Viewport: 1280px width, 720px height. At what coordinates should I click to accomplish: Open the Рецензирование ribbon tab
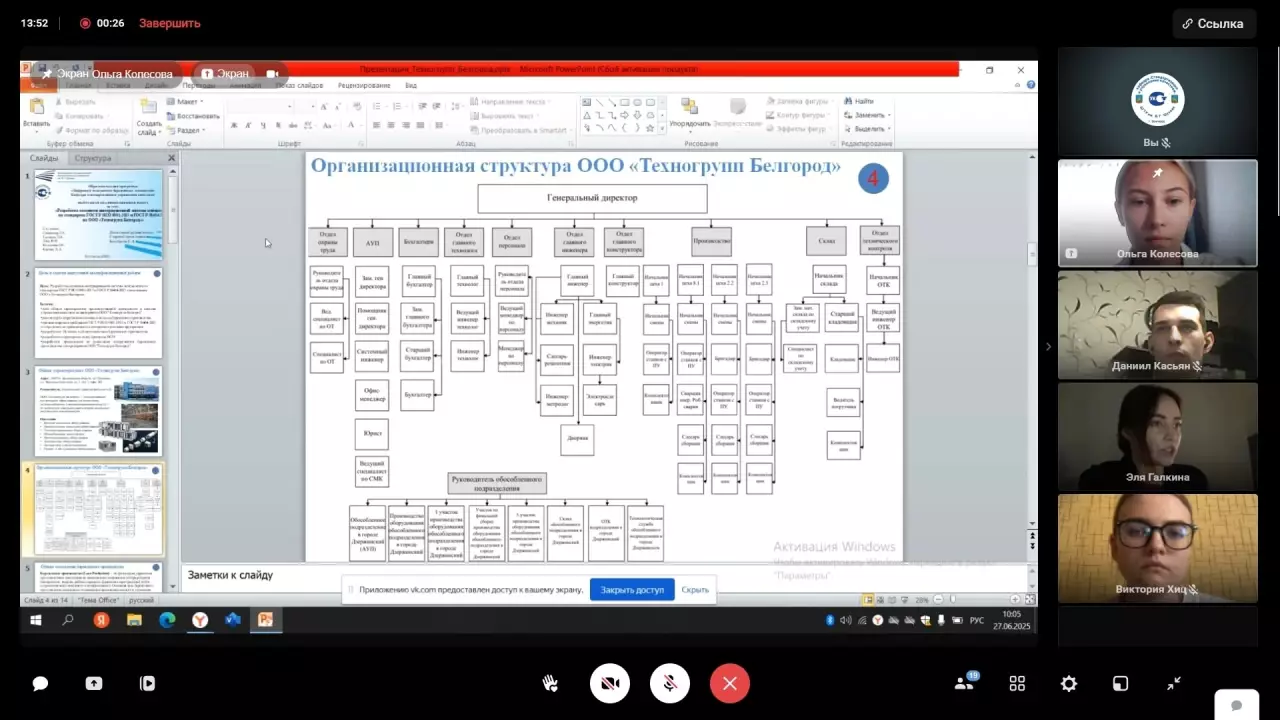click(x=364, y=86)
